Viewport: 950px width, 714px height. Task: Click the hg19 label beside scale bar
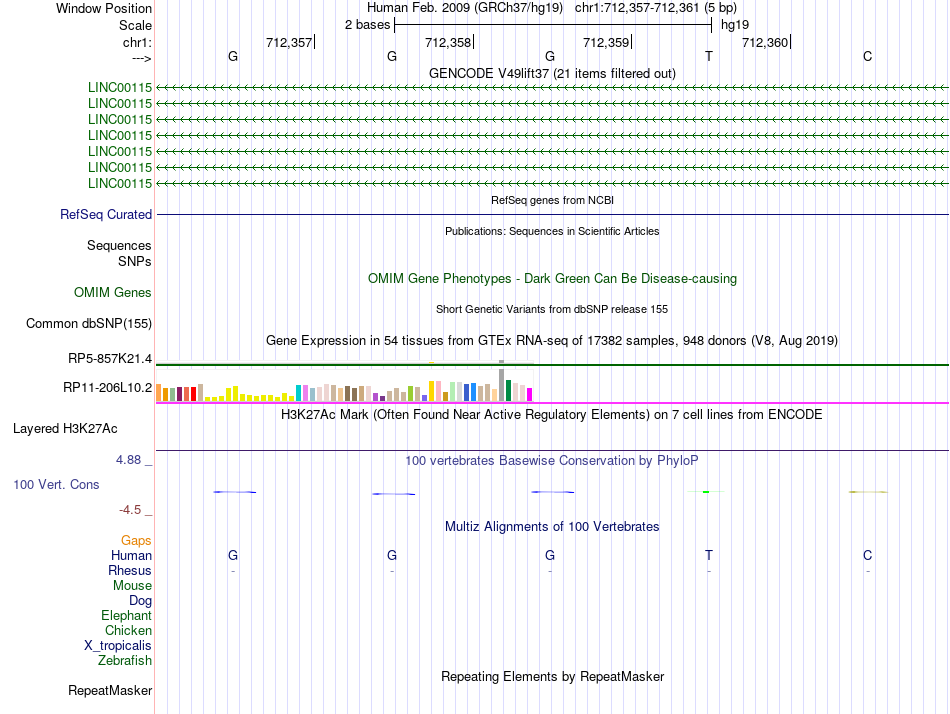[x=735, y=25]
